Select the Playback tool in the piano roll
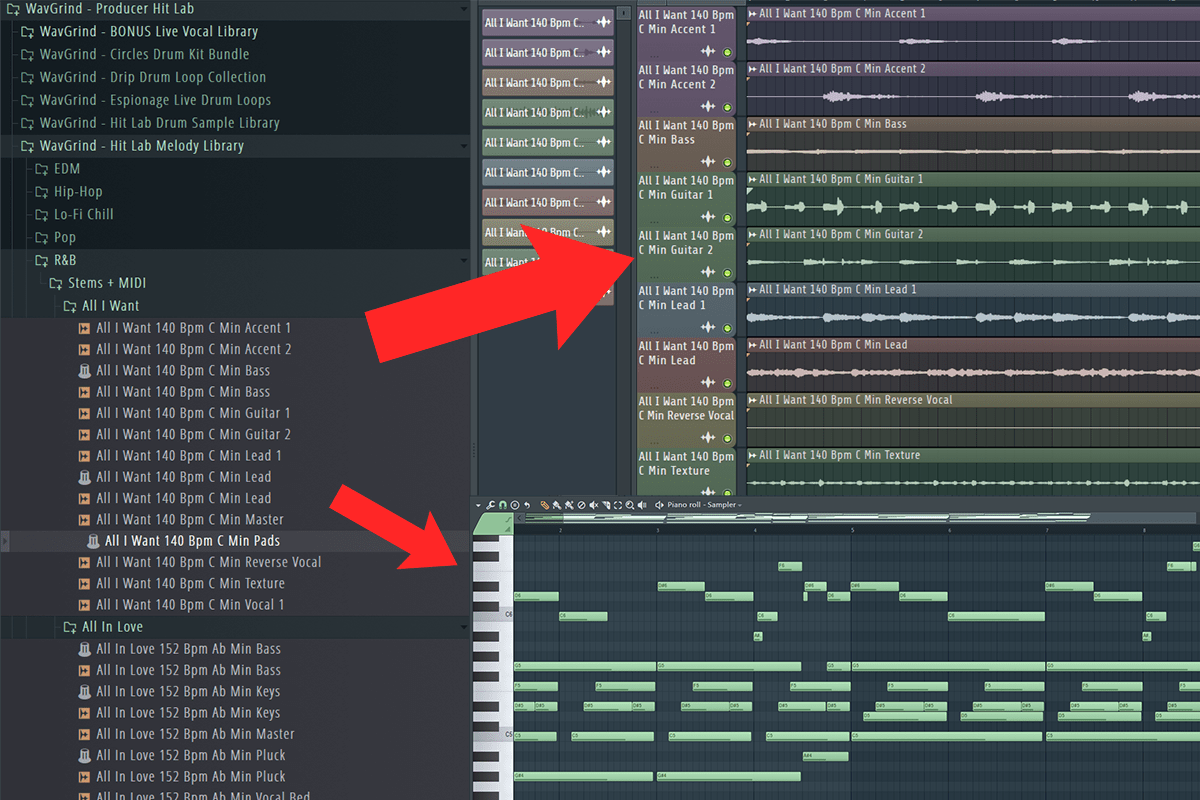The width and height of the screenshot is (1200, 800). click(642, 505)
